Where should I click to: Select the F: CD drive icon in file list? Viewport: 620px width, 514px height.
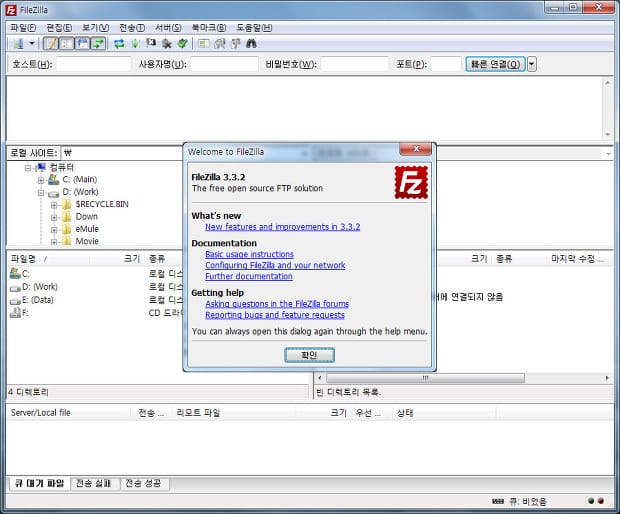click(x=15, y=313)
